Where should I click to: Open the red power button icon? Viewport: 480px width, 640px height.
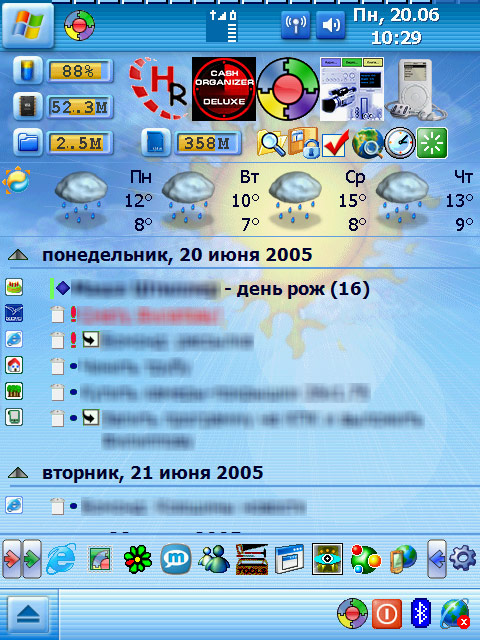click(387, 613)
